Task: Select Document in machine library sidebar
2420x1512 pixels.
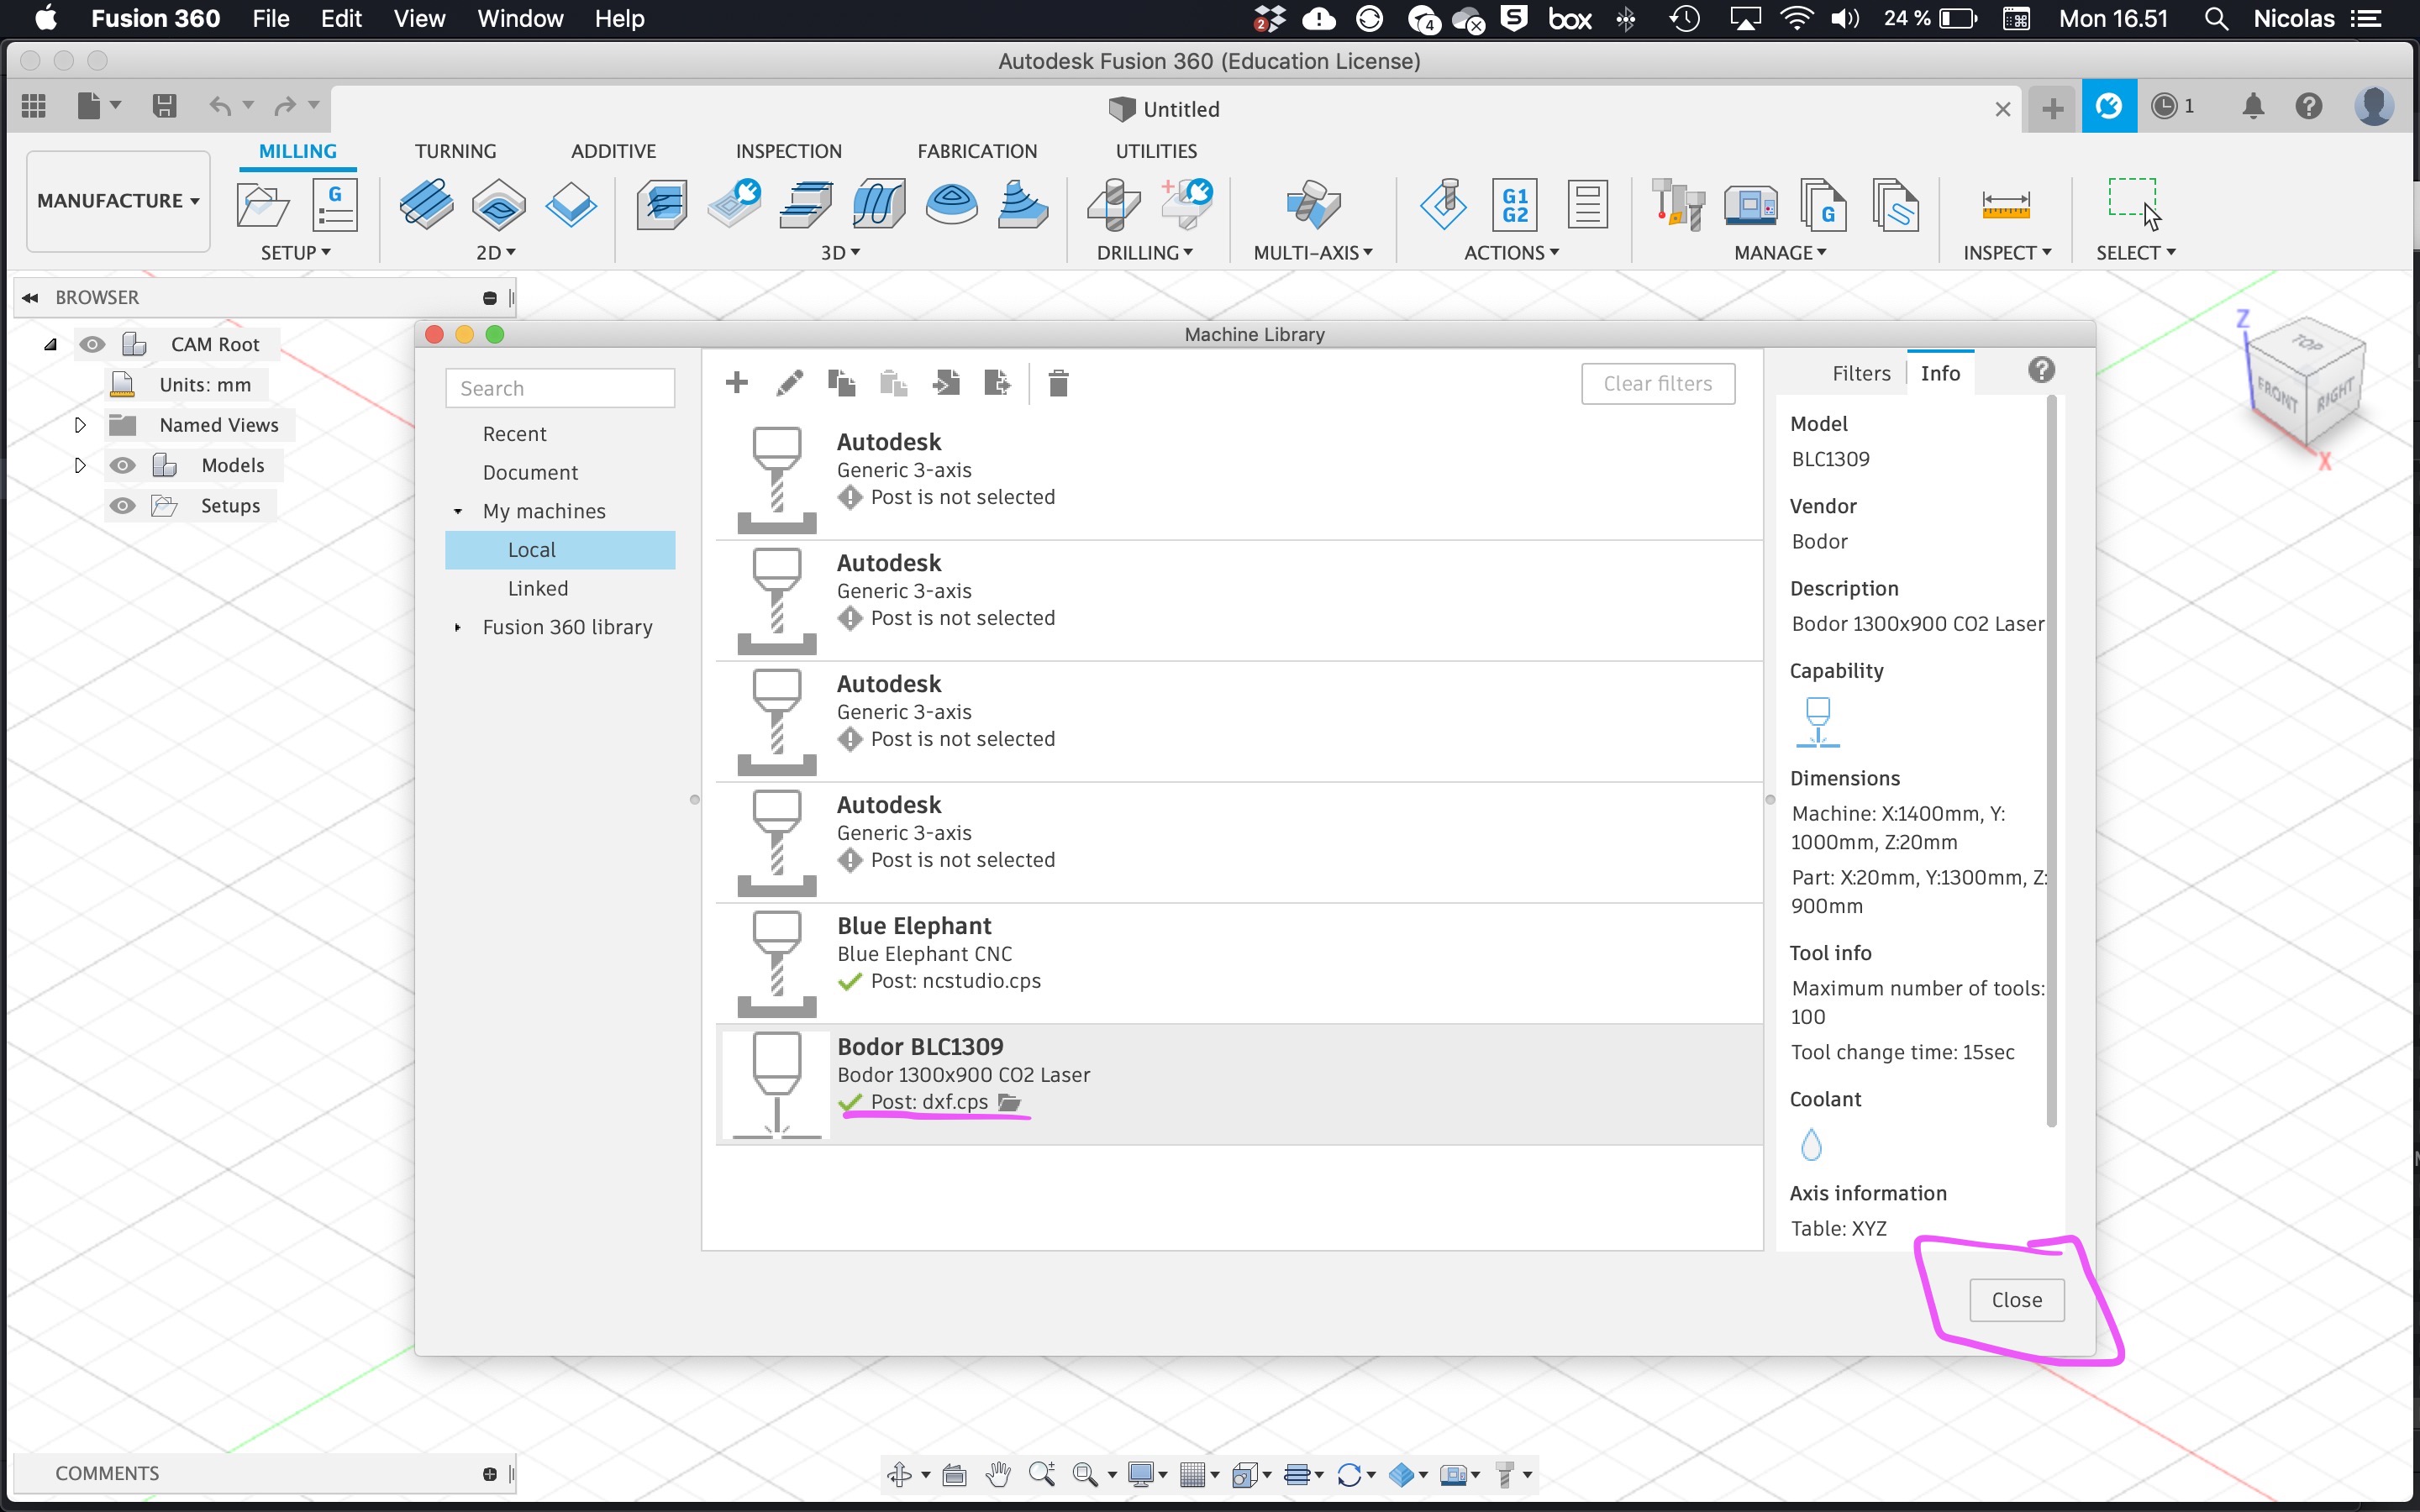Action: (530, 472)
